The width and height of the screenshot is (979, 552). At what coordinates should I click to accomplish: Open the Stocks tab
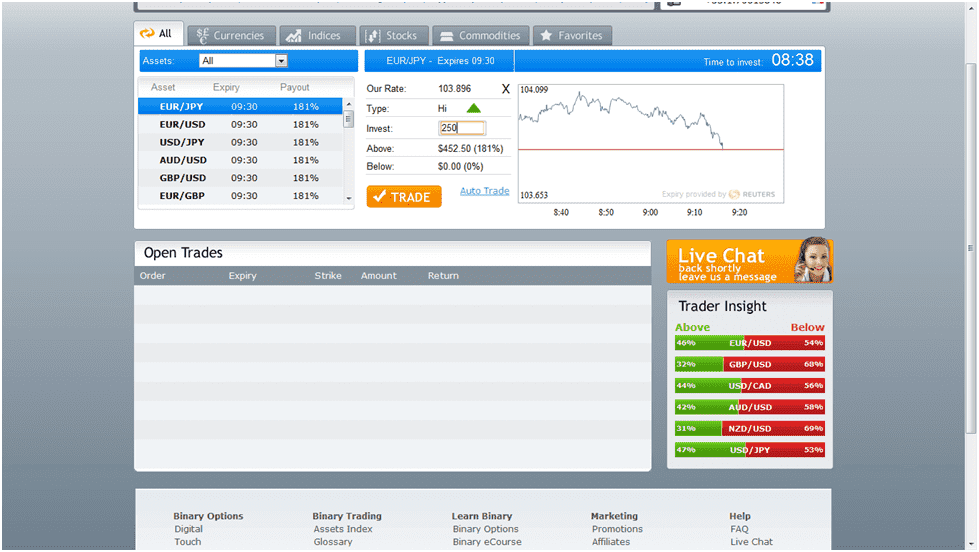[x=392, y=36]
